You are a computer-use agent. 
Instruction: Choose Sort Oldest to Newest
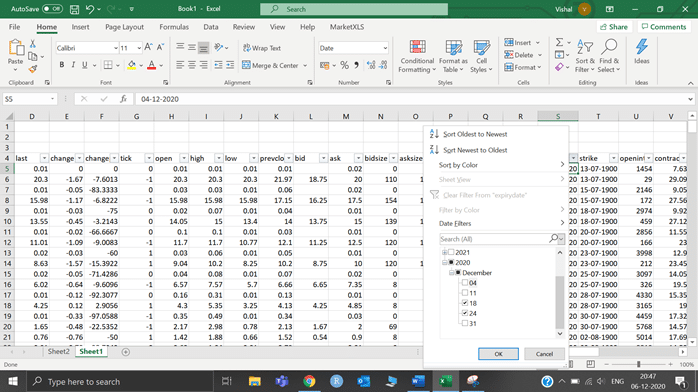coord(475,134)
